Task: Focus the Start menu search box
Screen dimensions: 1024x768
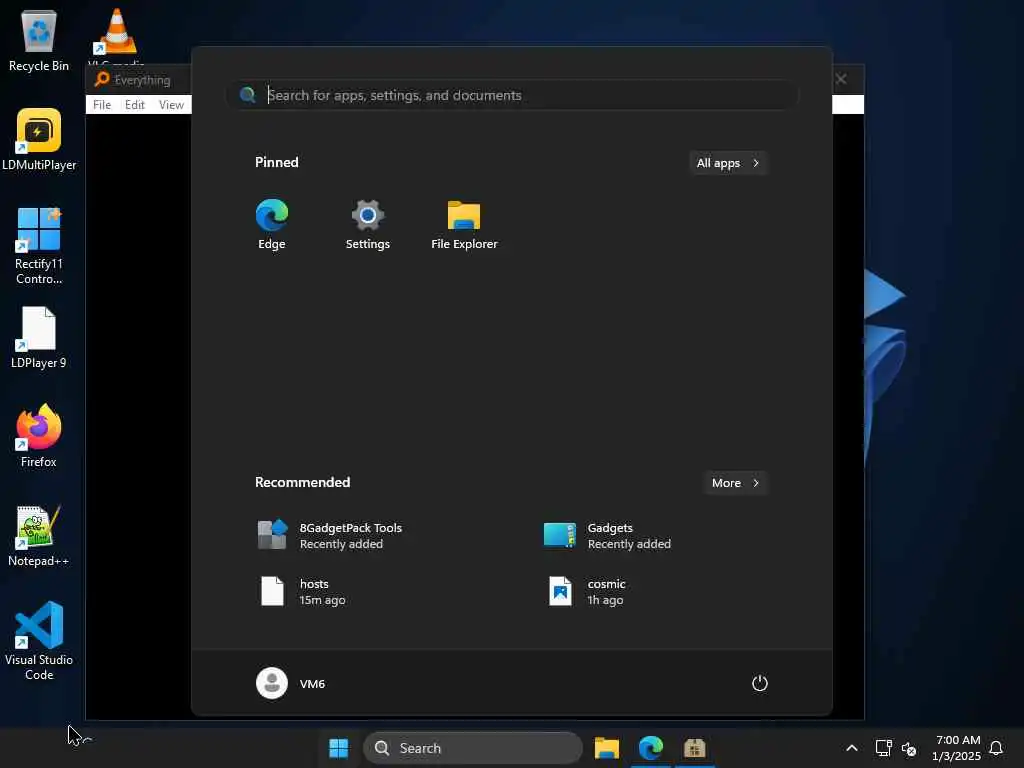Action: tap(513, 95)
